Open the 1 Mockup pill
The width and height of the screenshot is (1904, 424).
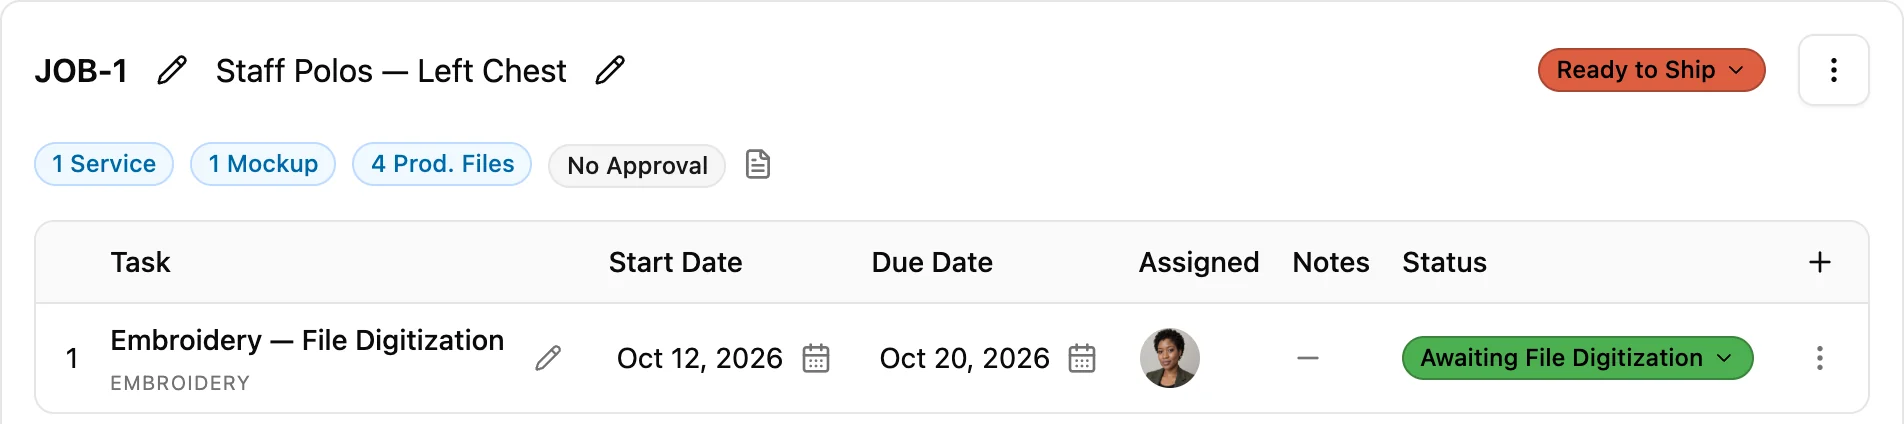[x=263, y=164]
